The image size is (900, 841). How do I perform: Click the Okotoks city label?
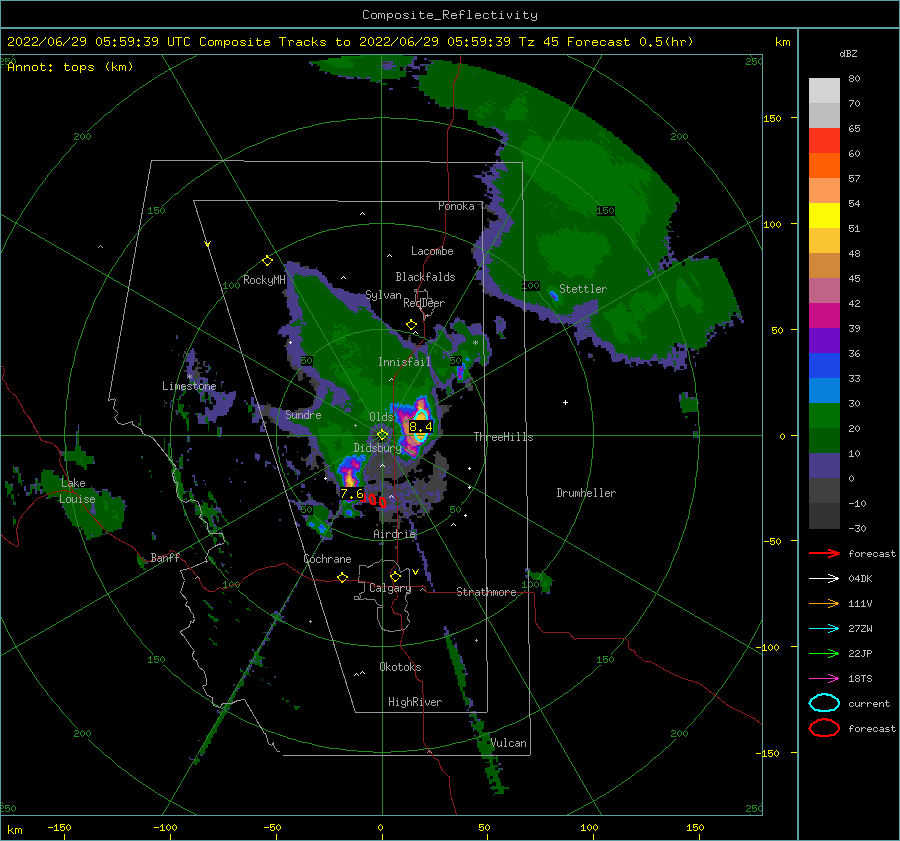[400, 667]
